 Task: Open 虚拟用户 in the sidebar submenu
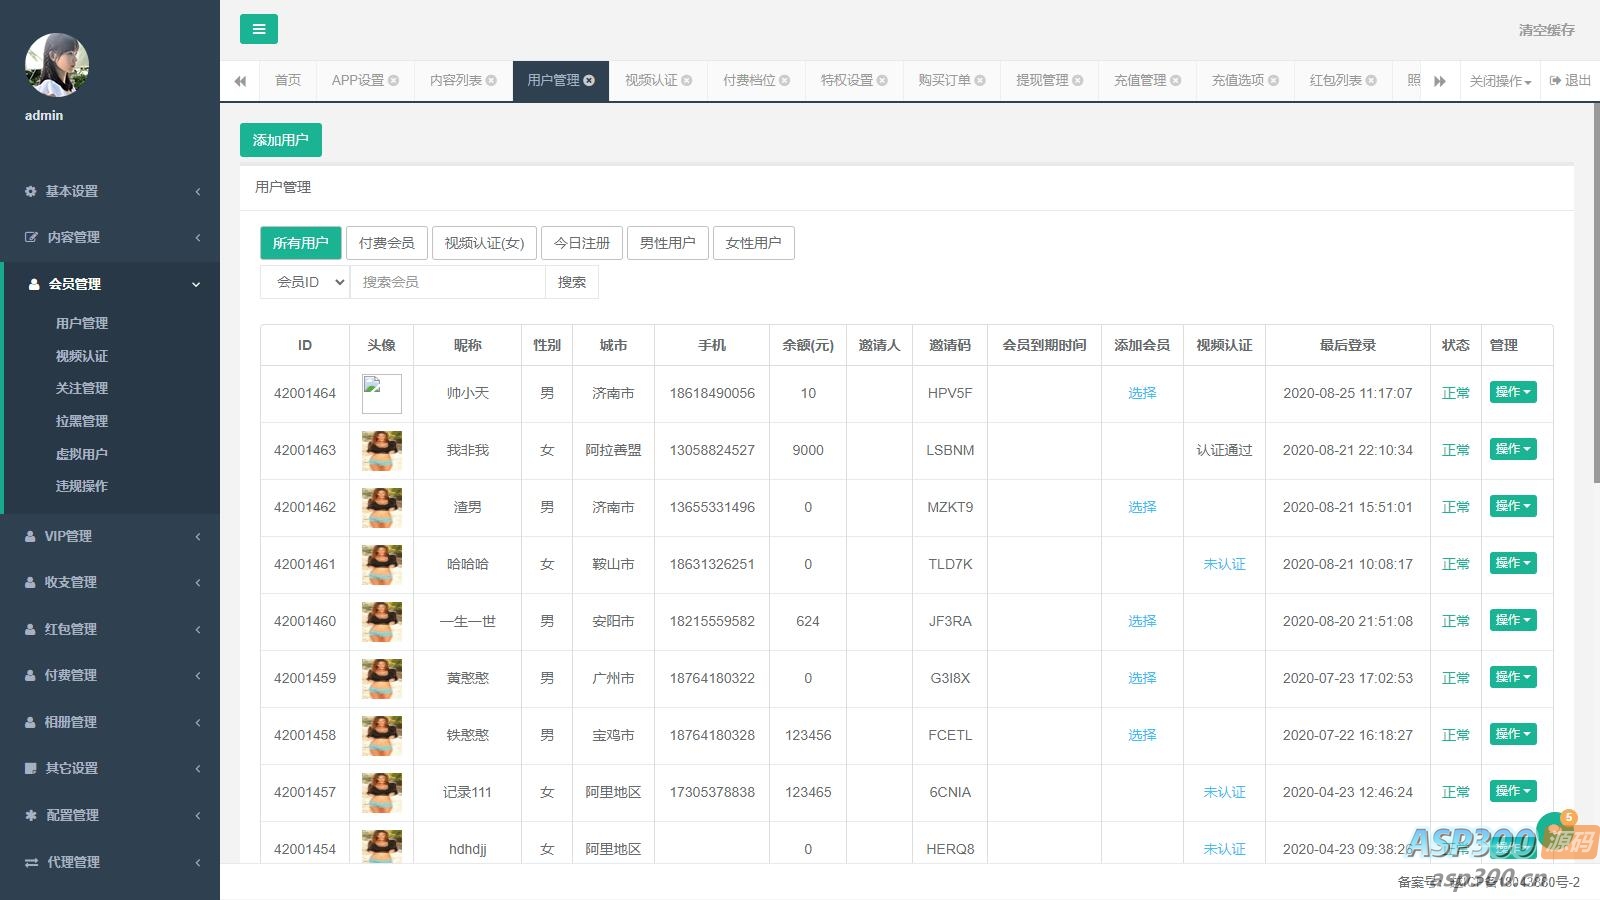pos(82,454)
